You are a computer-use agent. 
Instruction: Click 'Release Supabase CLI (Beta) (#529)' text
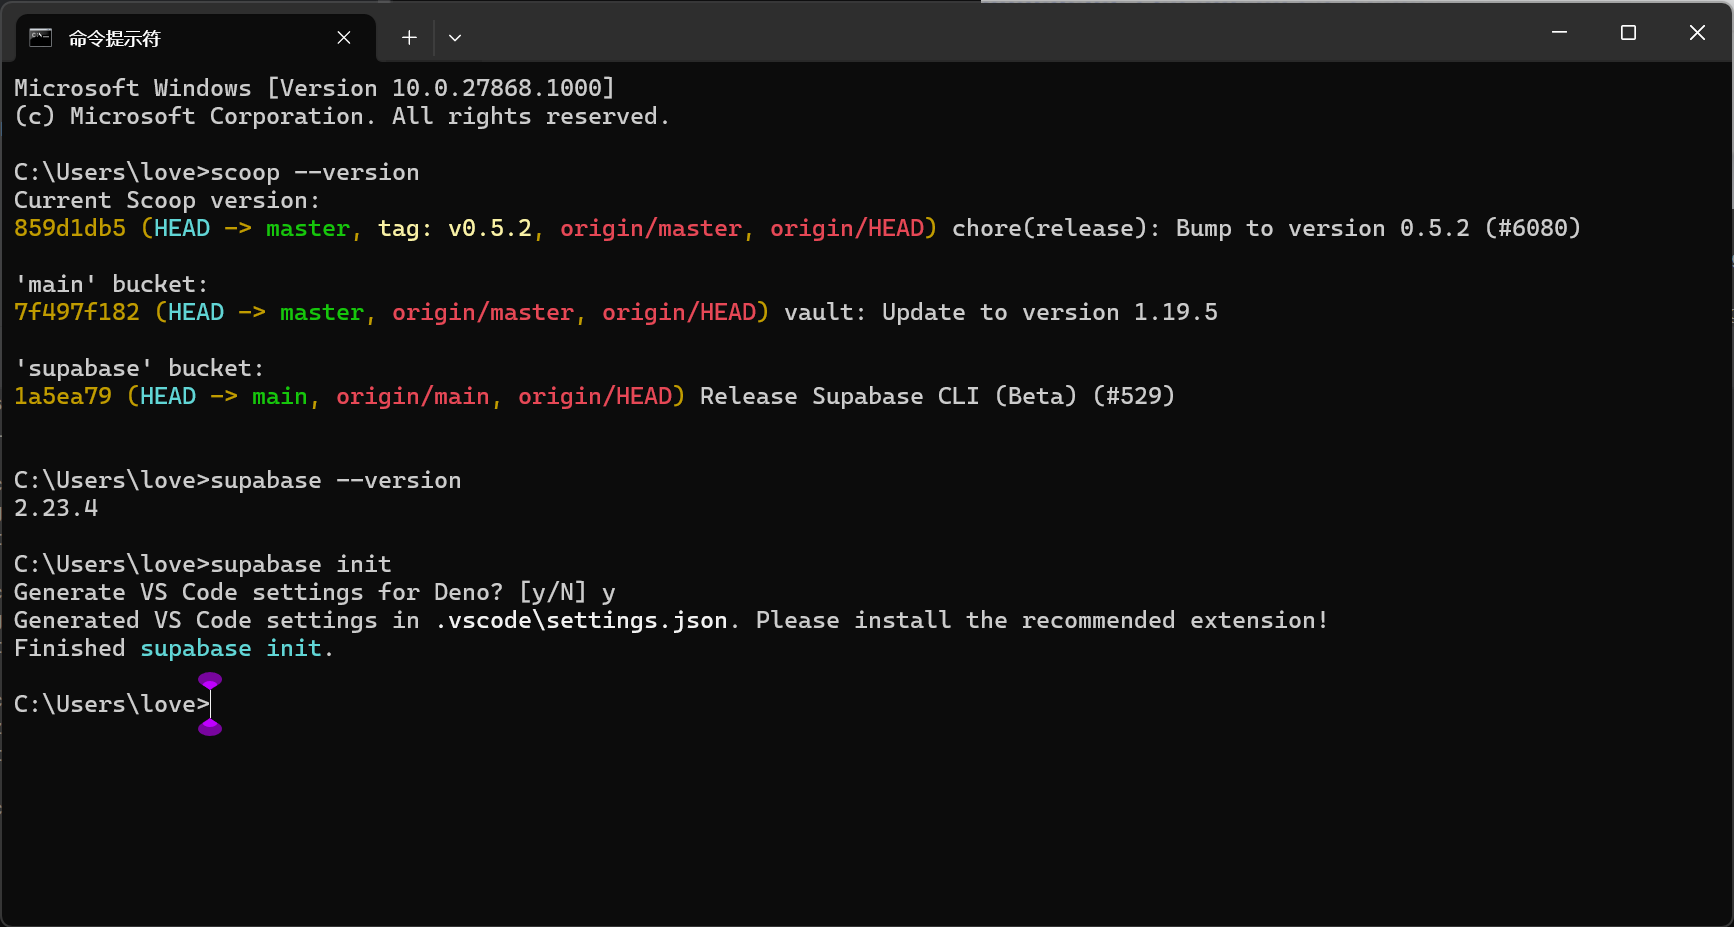click(x=938, y=396)
